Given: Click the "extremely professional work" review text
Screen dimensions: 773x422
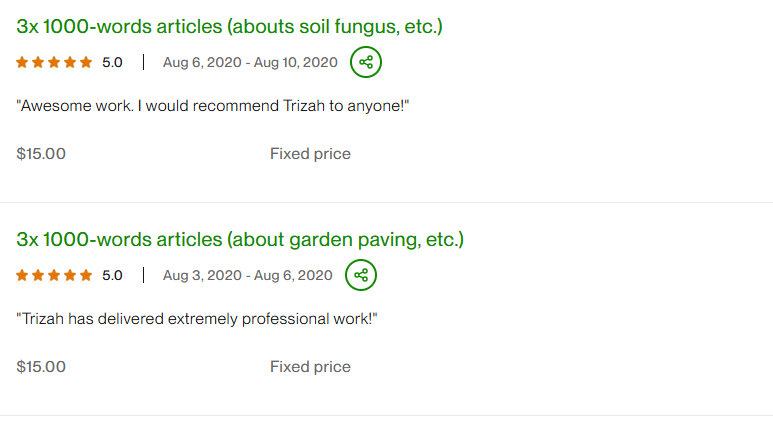Looking at the screenshot, I should [x=197, y=319].
